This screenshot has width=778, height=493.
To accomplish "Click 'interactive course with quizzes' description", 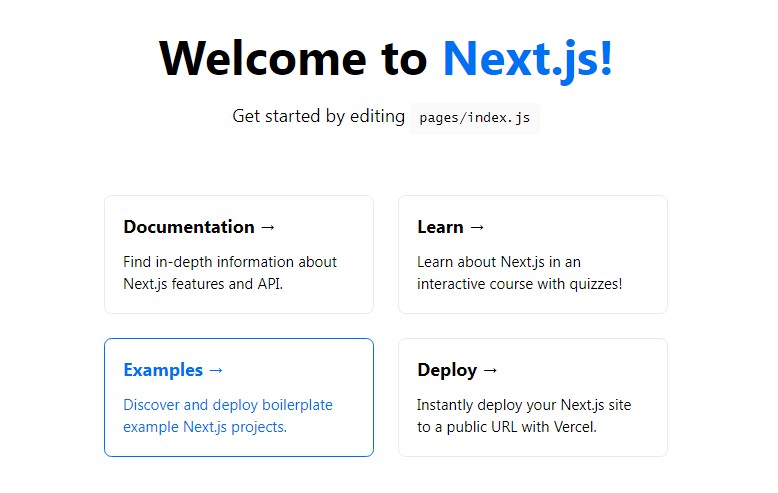I will coord(519,284).
